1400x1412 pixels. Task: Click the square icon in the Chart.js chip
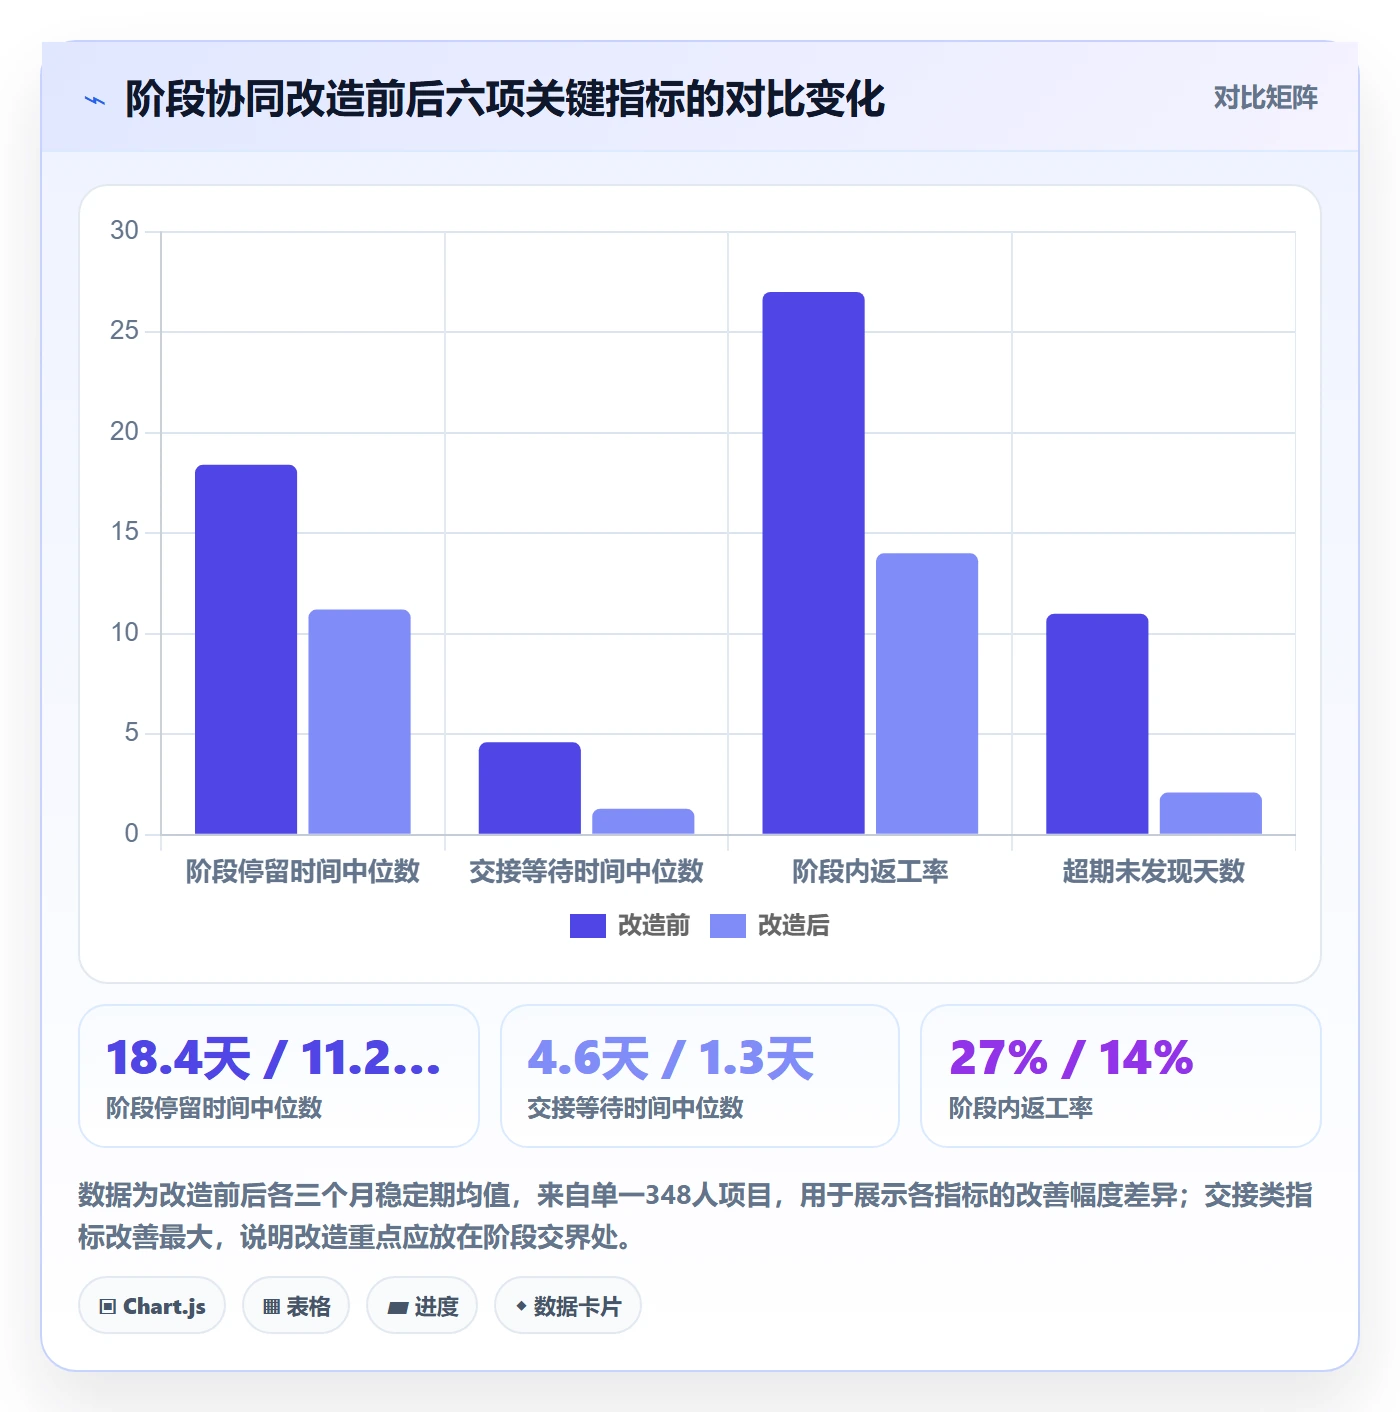click(108, 1307)
